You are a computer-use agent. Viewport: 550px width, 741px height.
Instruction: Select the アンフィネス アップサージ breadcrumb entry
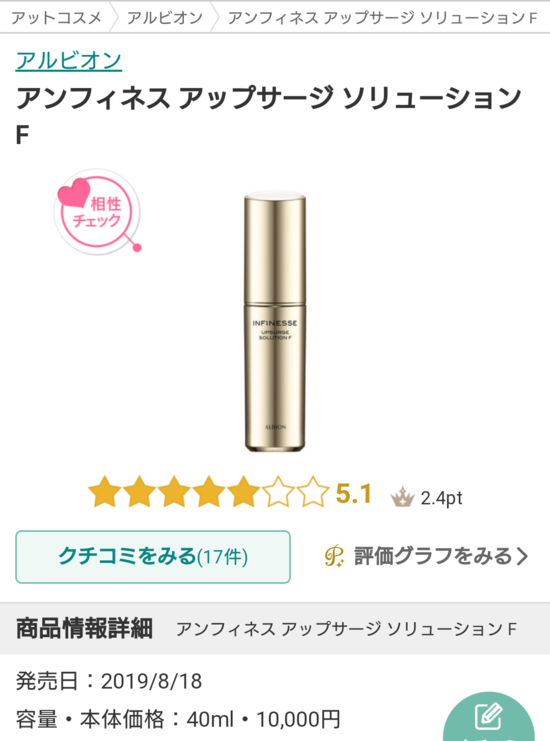click(x=382, y=18)
